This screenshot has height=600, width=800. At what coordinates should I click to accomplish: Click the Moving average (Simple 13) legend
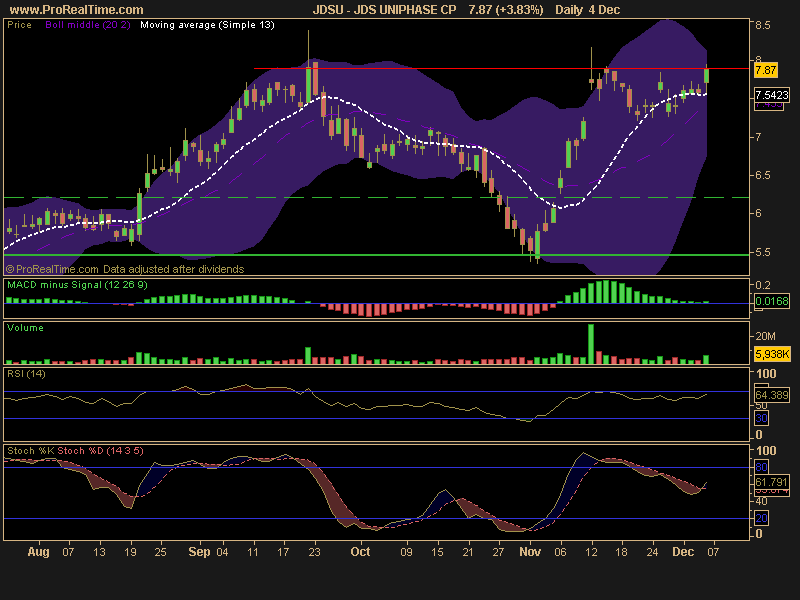pos(207,25)
